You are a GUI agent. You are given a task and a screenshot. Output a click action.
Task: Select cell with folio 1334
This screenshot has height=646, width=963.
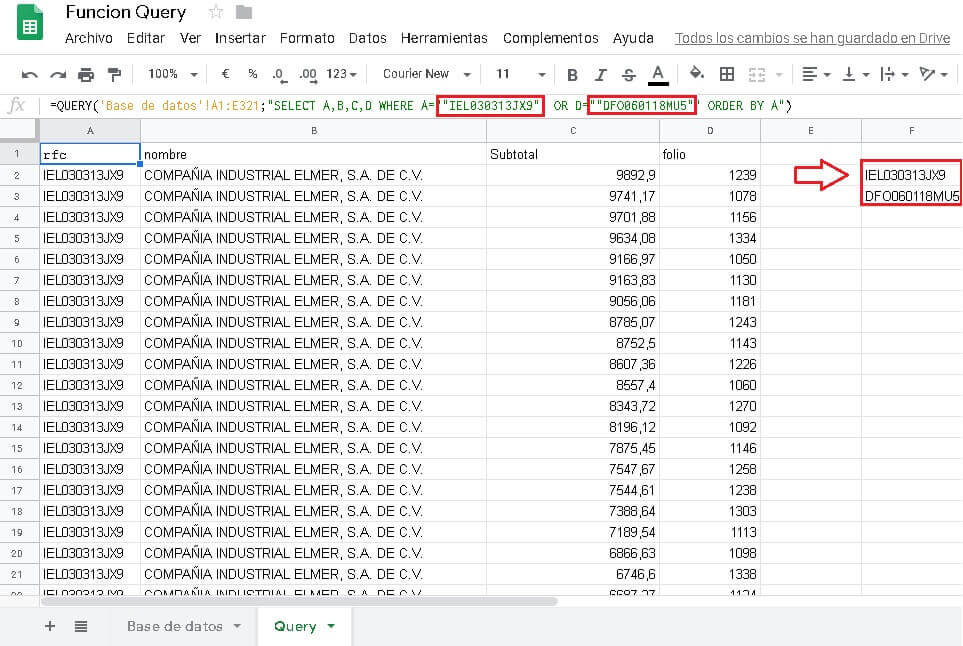click(709, 238)
